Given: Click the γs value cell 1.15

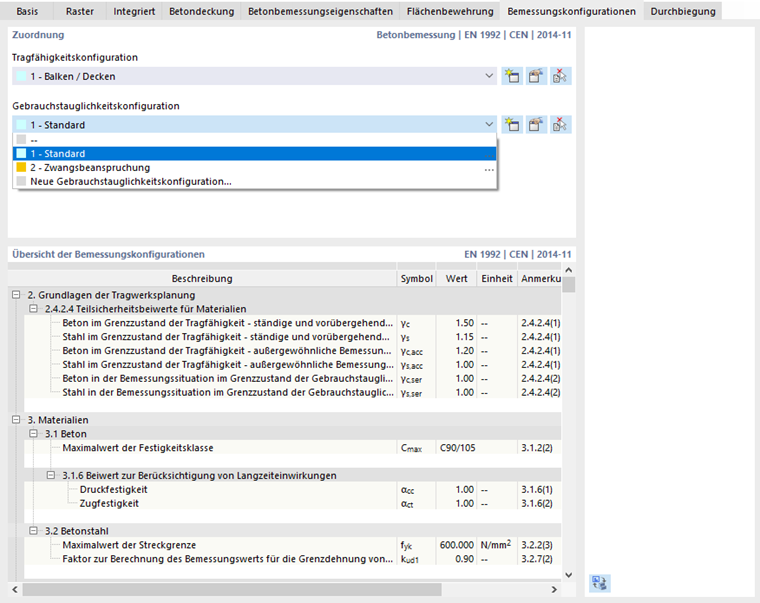Looking at the screenshot, I should (457, 337).
